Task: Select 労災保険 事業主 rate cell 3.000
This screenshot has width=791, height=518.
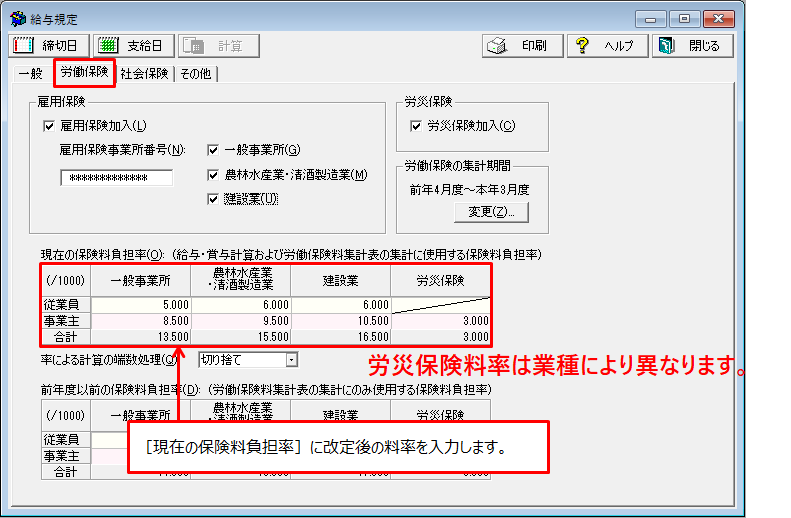Action: (x=440, y=321)
